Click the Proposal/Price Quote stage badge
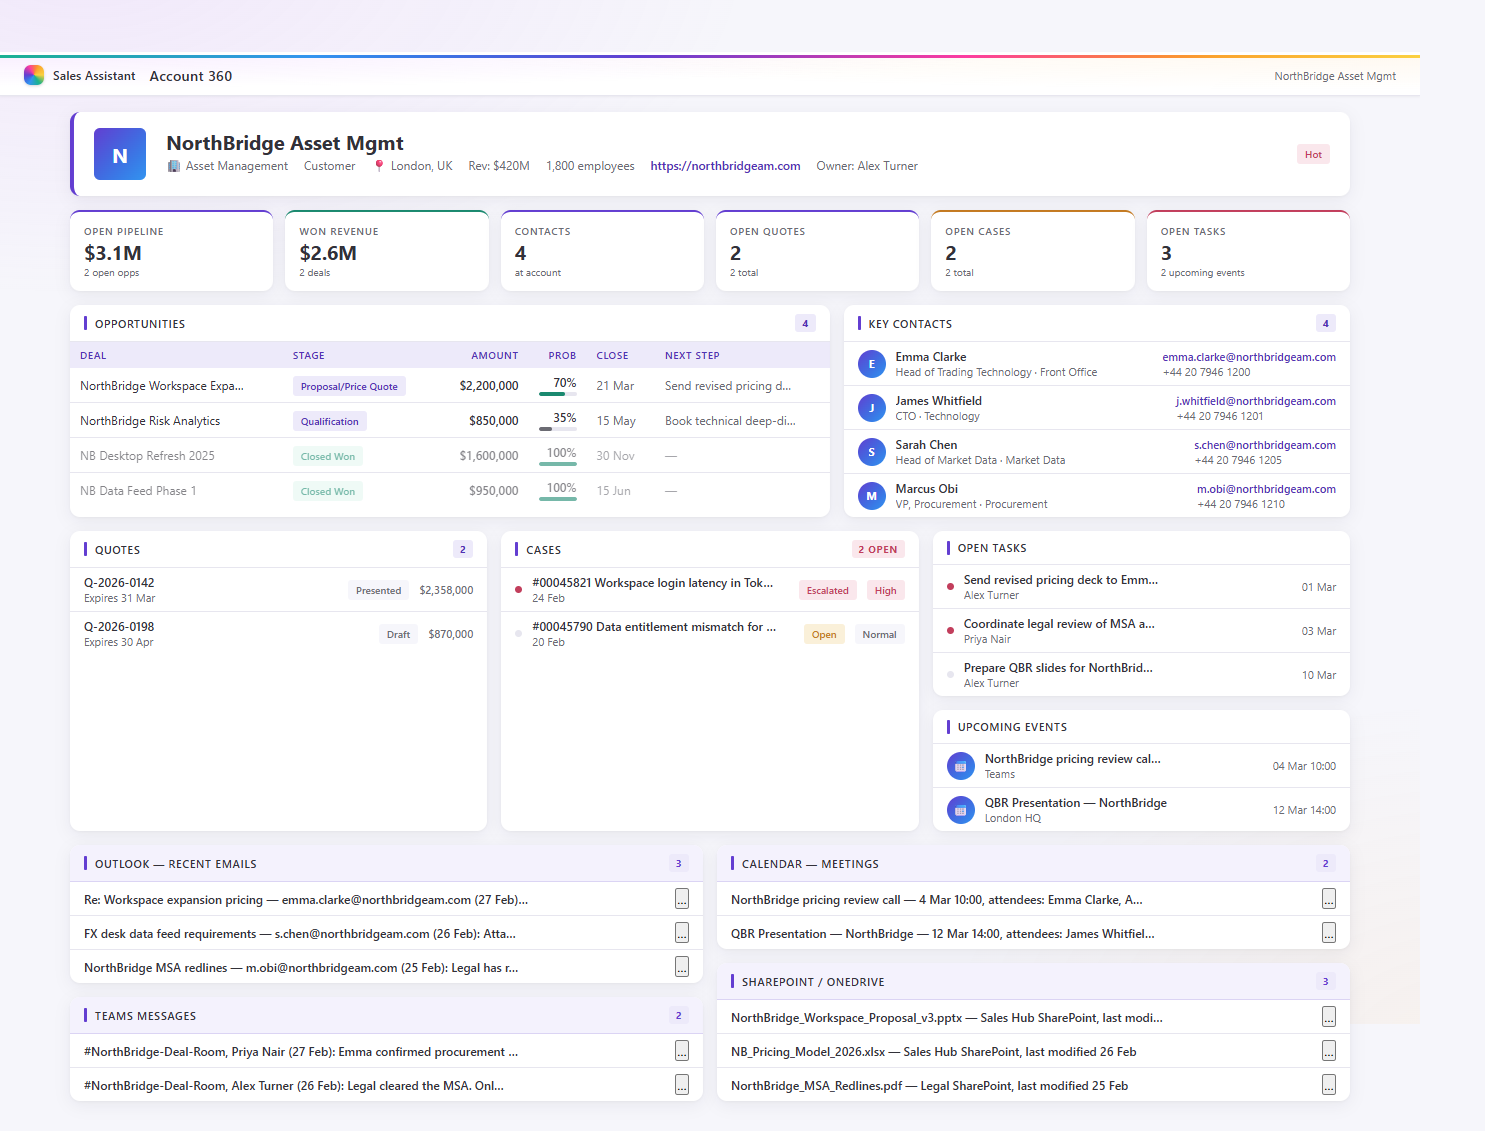Image resolution: width=1485 pixels, height=1131 pixels. tap(349, 386)
